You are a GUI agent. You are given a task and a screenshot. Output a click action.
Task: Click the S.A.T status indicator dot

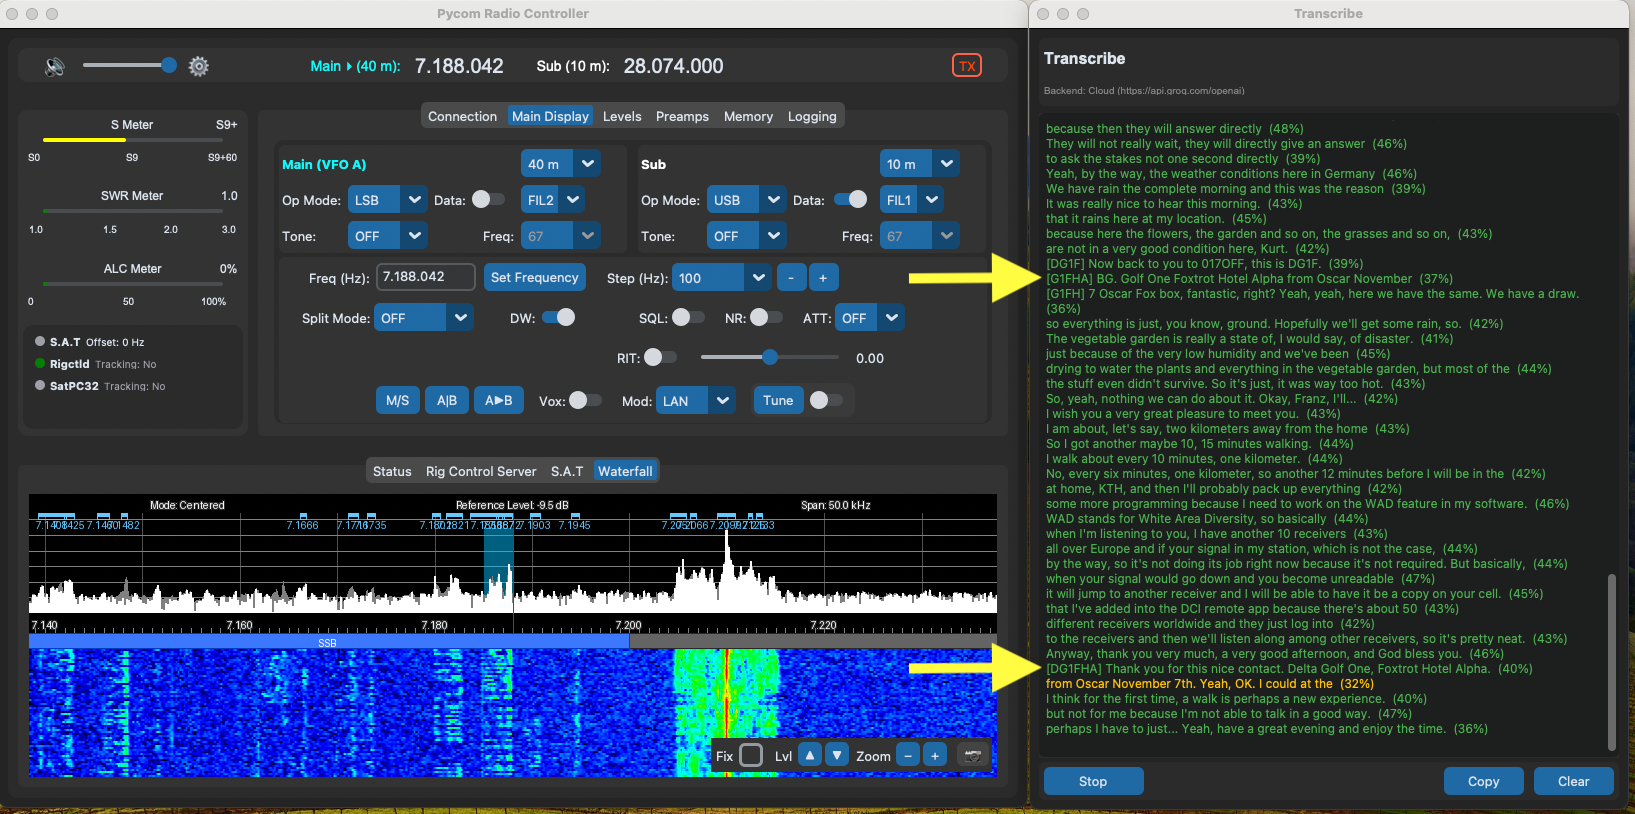point(40,341)
